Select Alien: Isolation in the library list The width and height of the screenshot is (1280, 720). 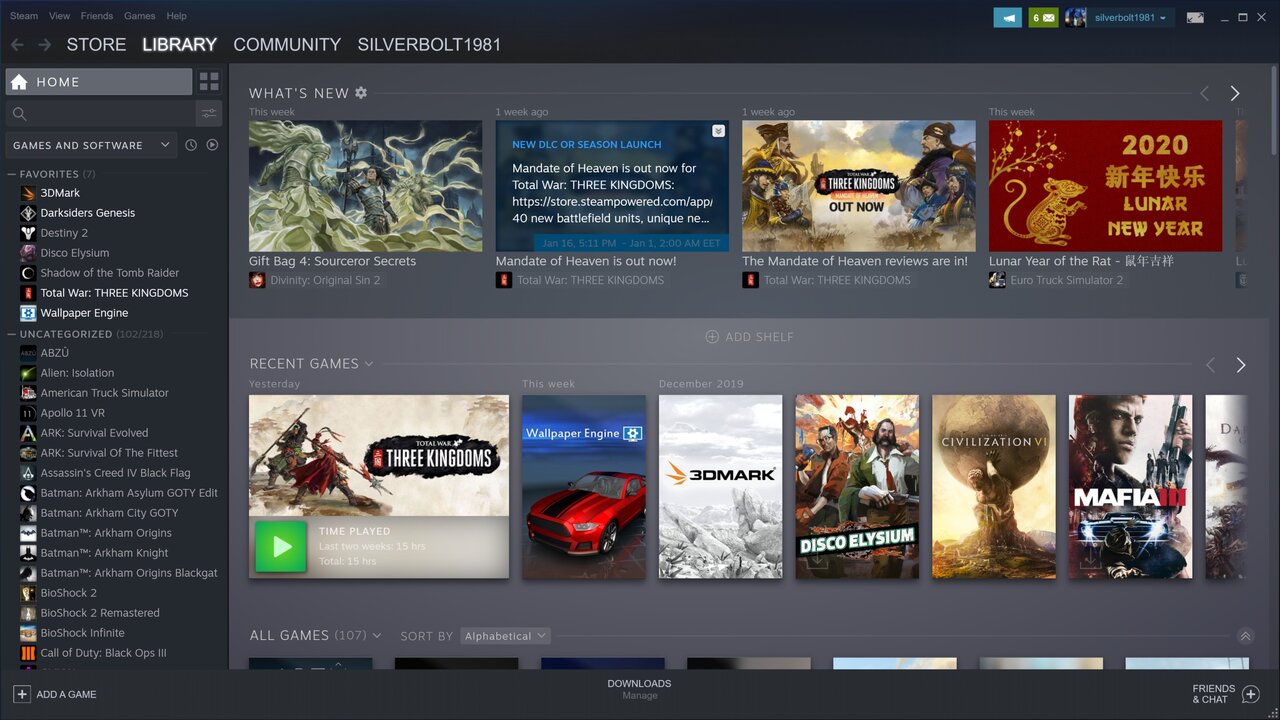[x=77, y=373]
